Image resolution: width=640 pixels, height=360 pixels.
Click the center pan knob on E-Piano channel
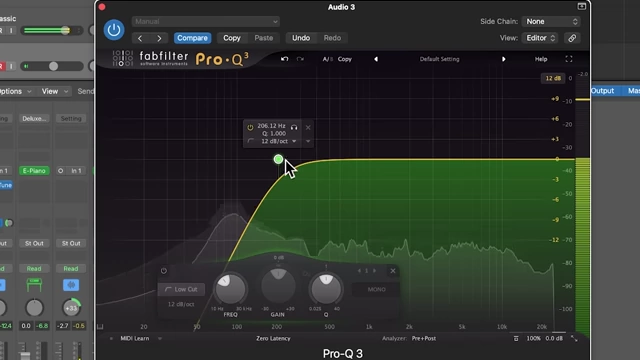[34, 308]
